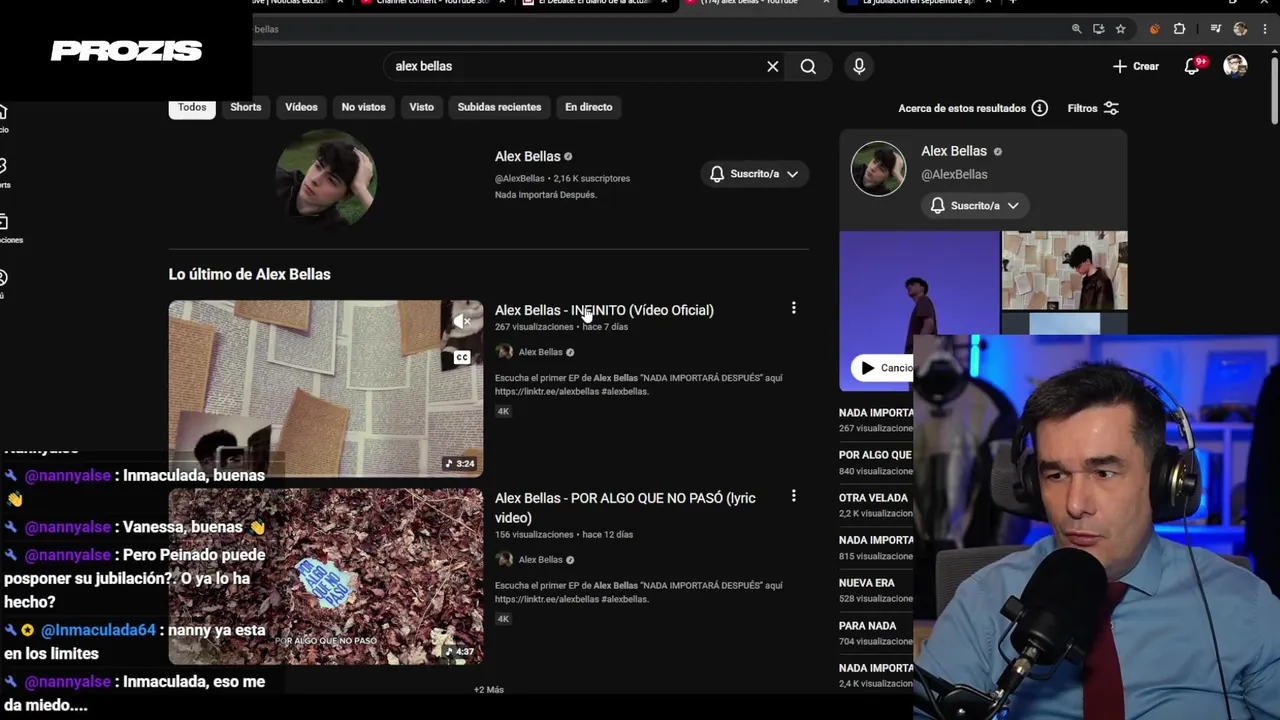Open the Filtros options
This screenshot has width=1280, height=720.
click(x=1093, y=108)
